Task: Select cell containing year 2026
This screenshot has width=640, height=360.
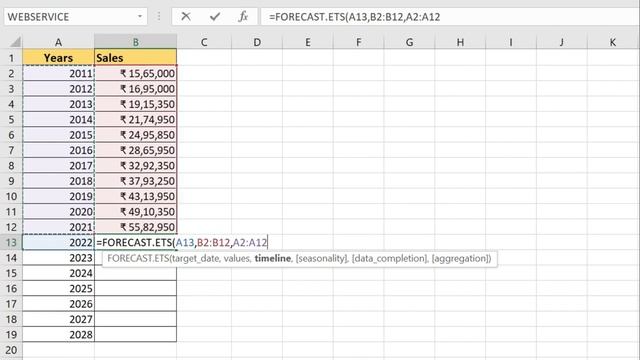Action: point(58,304)
